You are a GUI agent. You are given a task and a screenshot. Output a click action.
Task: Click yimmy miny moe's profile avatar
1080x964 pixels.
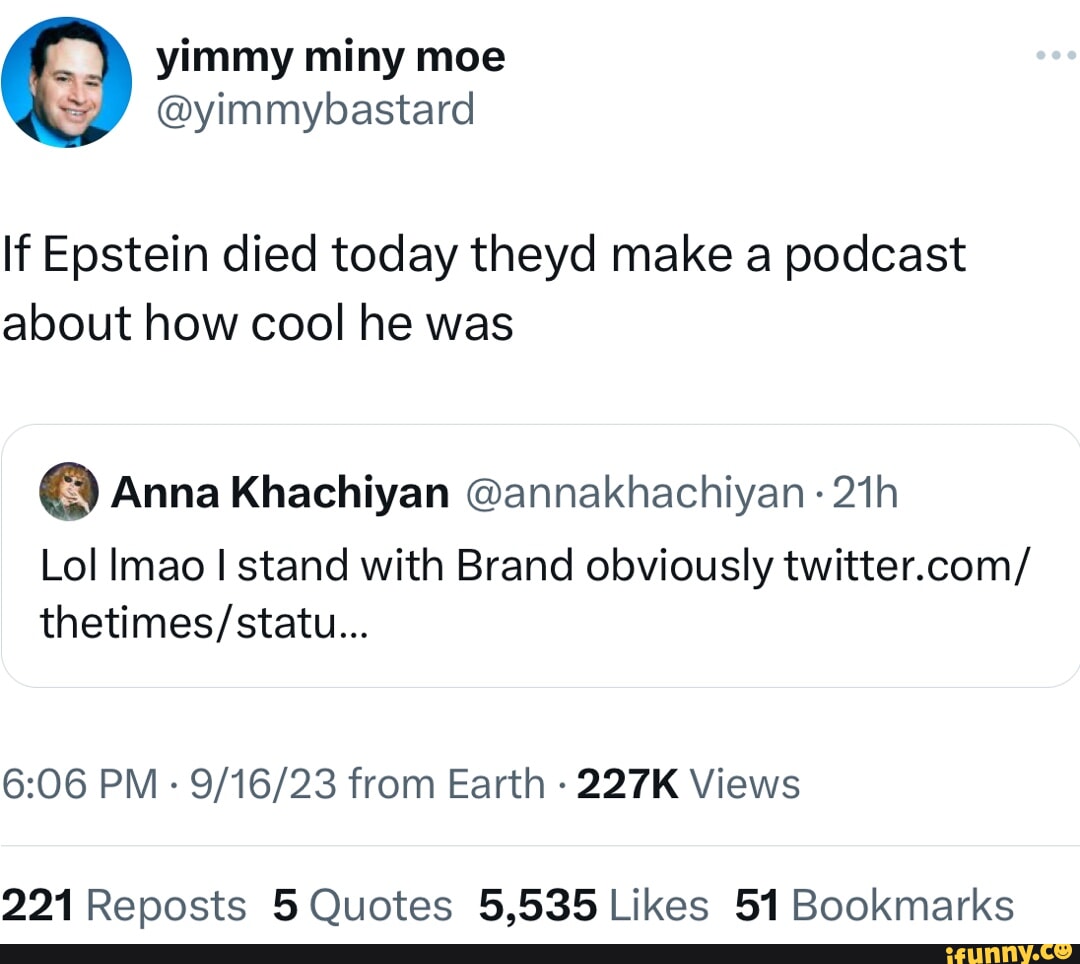[65, 81]
